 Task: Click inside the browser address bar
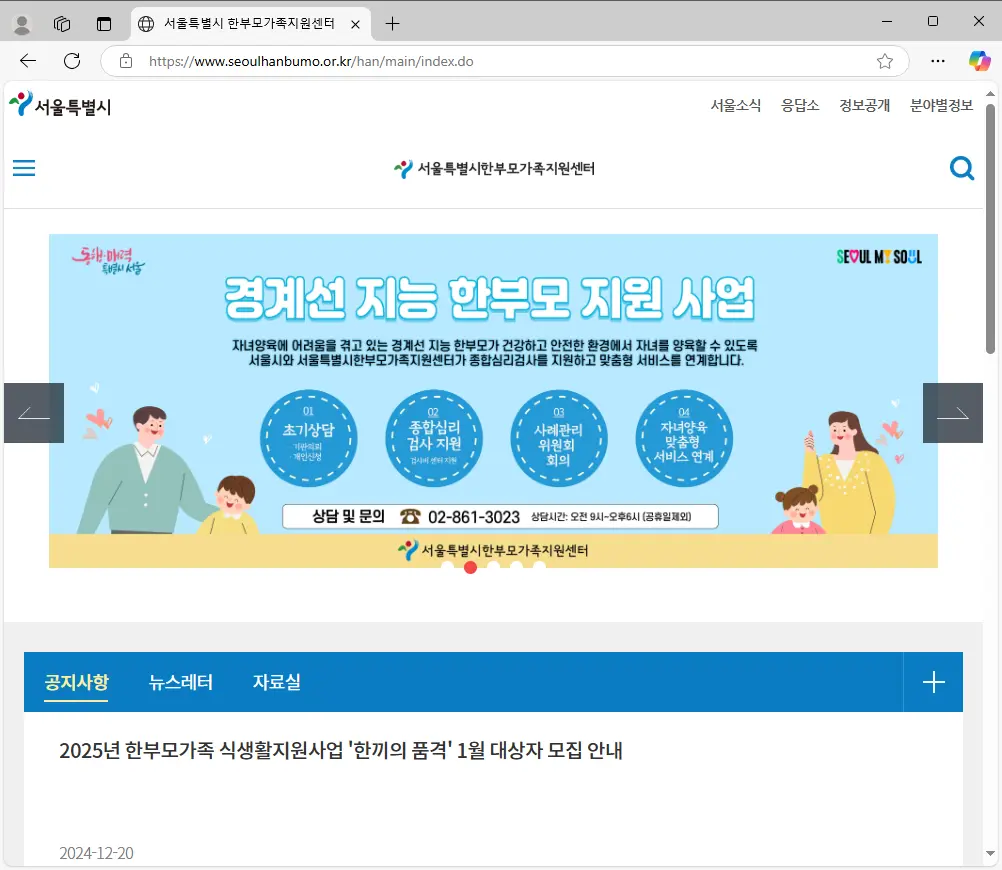pos(400,61)
